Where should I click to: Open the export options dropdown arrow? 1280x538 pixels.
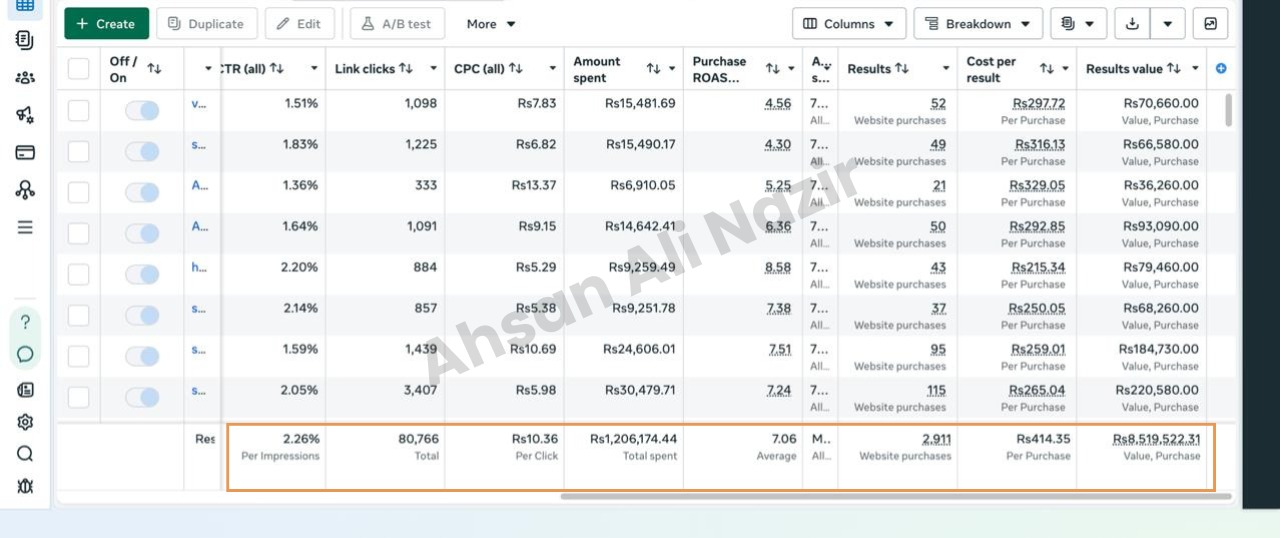coord(1167,24)
